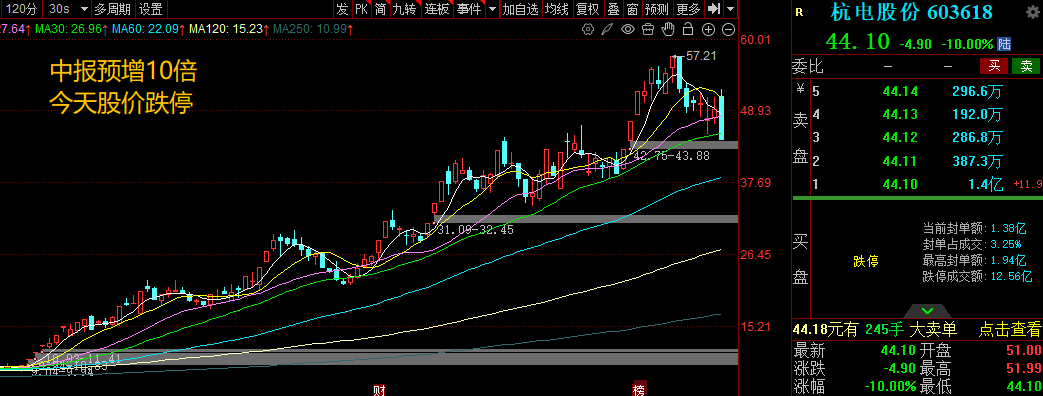Click the yellow 跌停 limit-down label
This screenshot has height=396, width=1043.
[x=866, y=262]
